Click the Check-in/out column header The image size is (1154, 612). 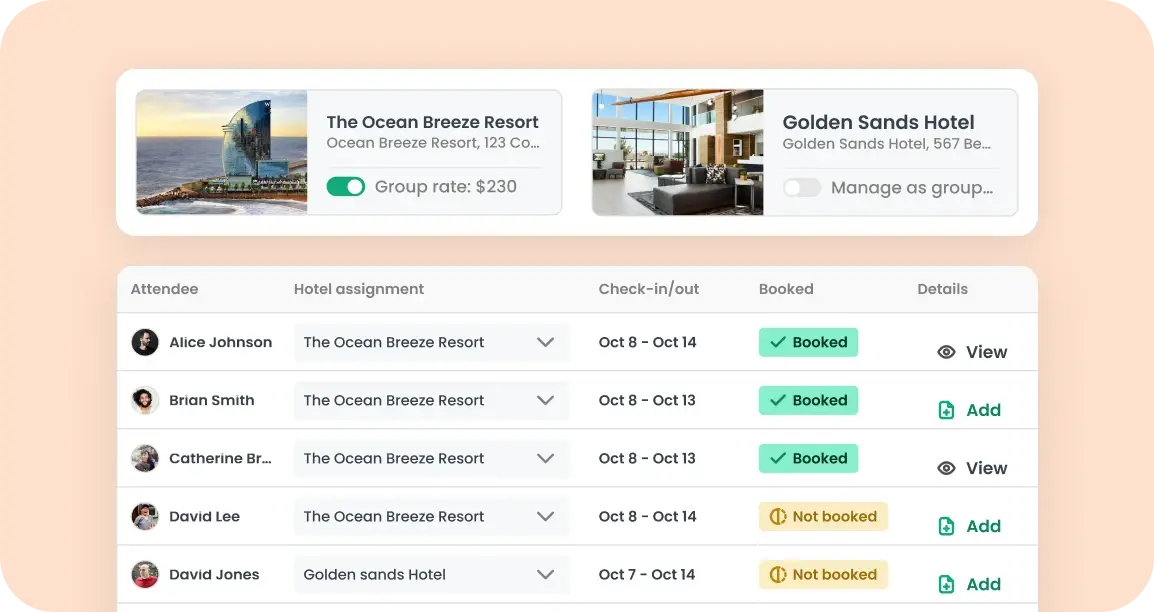click(649, 289)
